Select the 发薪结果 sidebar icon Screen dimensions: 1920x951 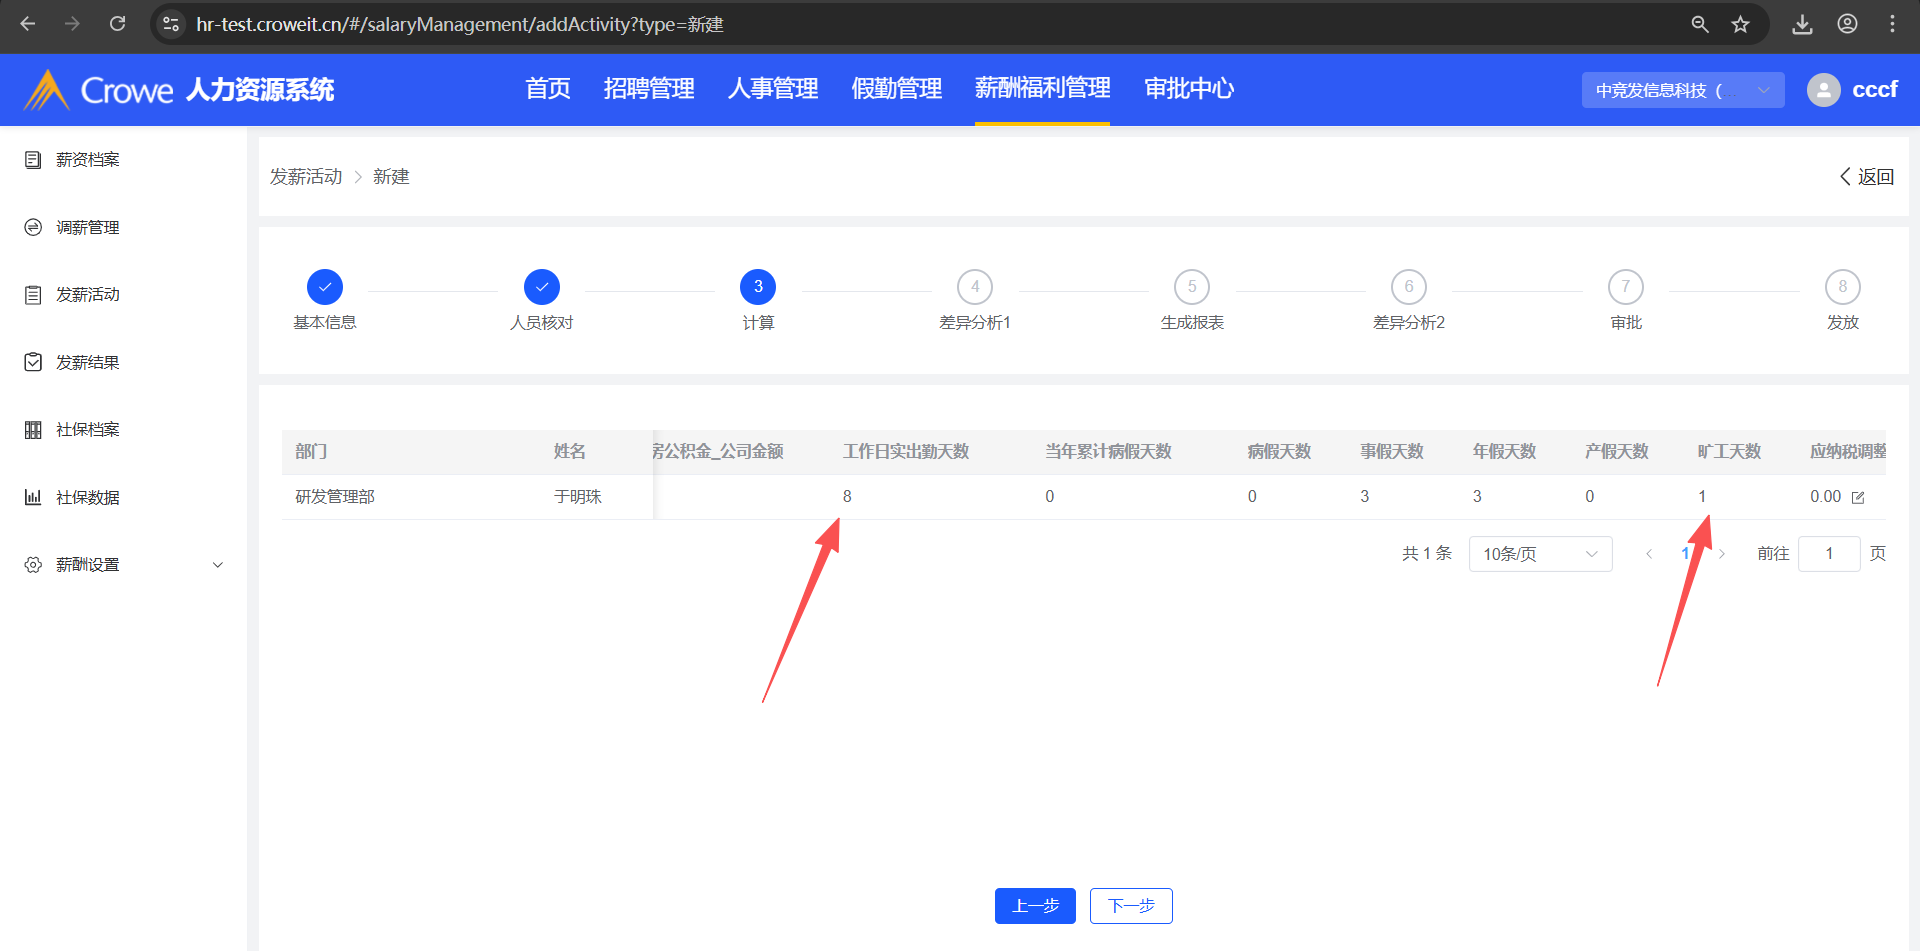pos(33,362)
